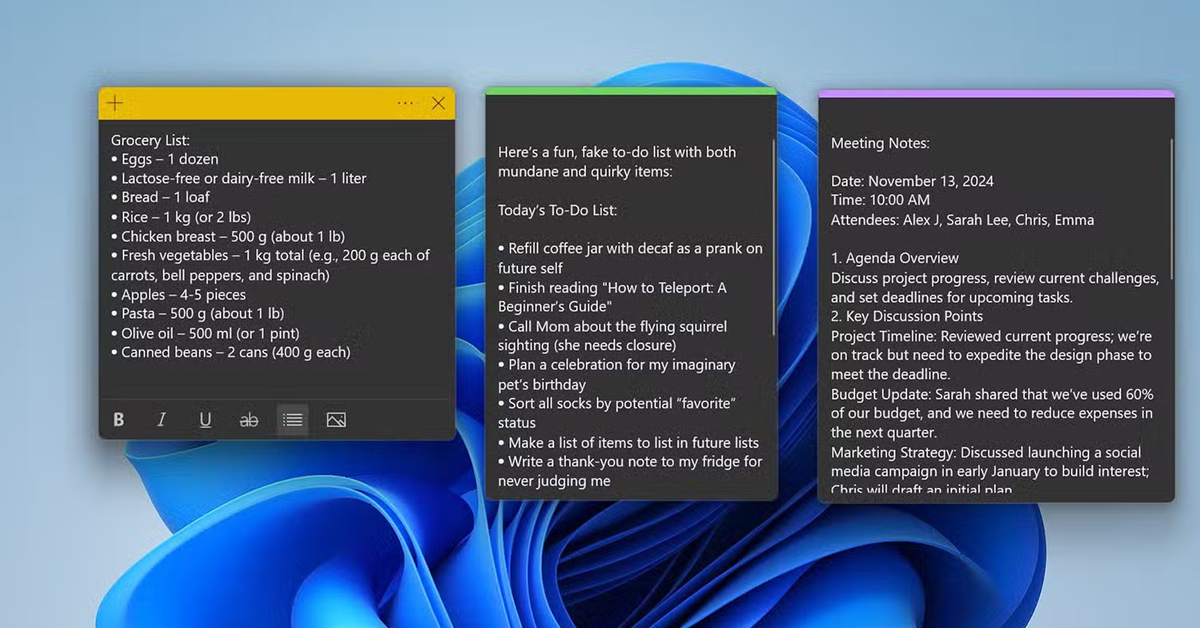The image size is (1200, 628).
Task: Toggle underline formatting in the note toolbar
Action: pyautogui.click(x=205, y=420)
